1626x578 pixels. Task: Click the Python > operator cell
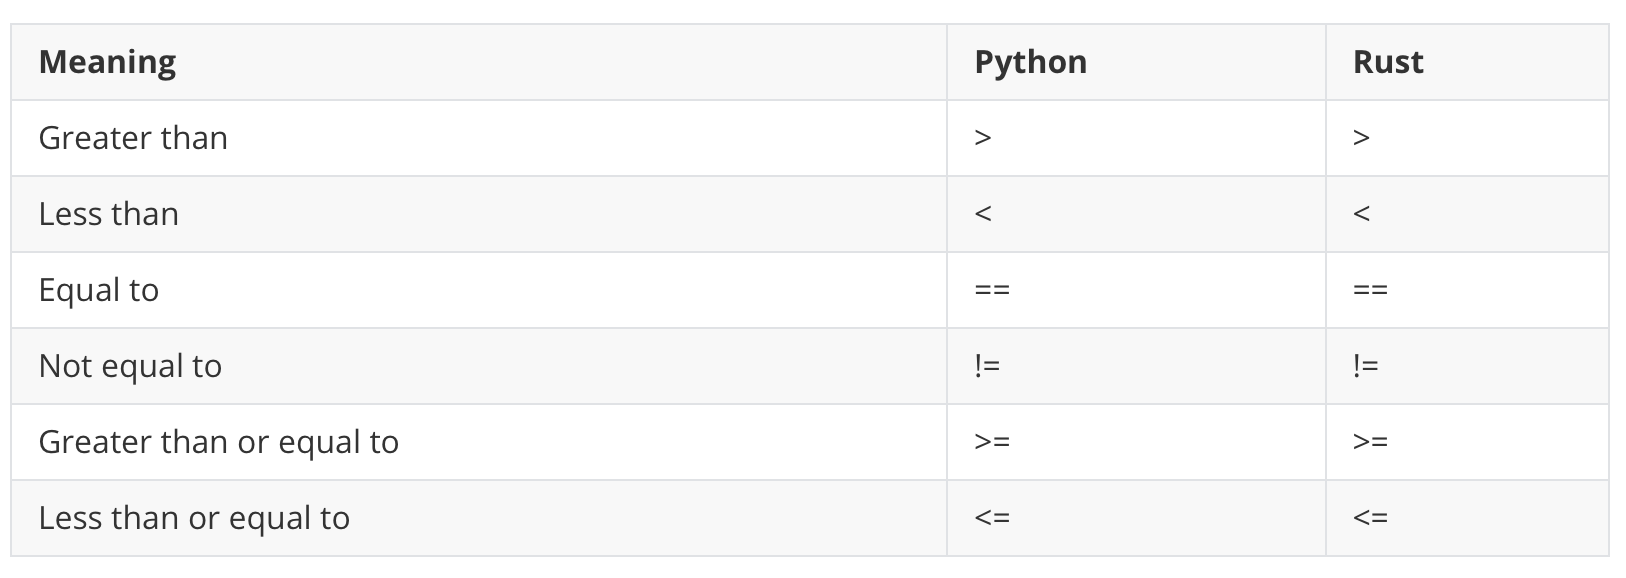[x=1137, y=138]
